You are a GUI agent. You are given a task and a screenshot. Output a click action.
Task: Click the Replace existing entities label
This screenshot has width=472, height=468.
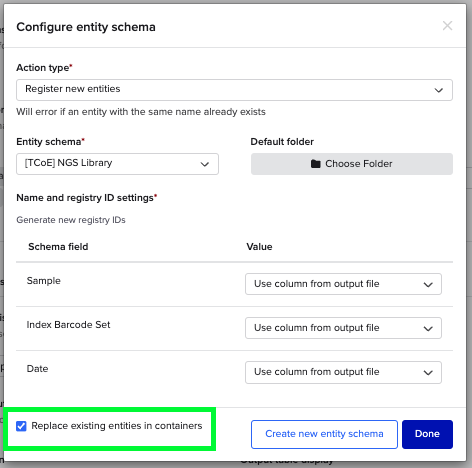point(117,426)
